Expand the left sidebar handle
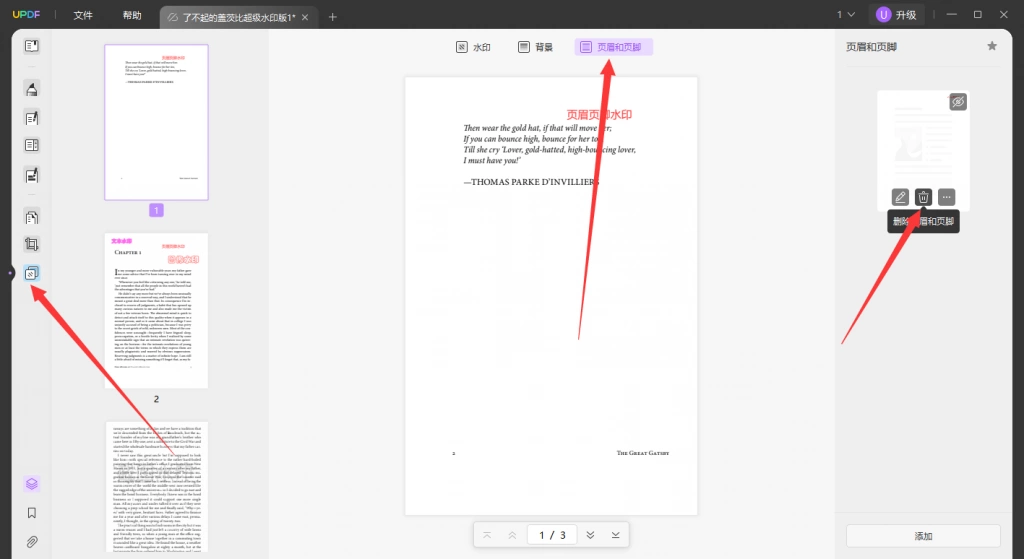Viewport: 1024px width, 559px height. [x=10, y=273]
